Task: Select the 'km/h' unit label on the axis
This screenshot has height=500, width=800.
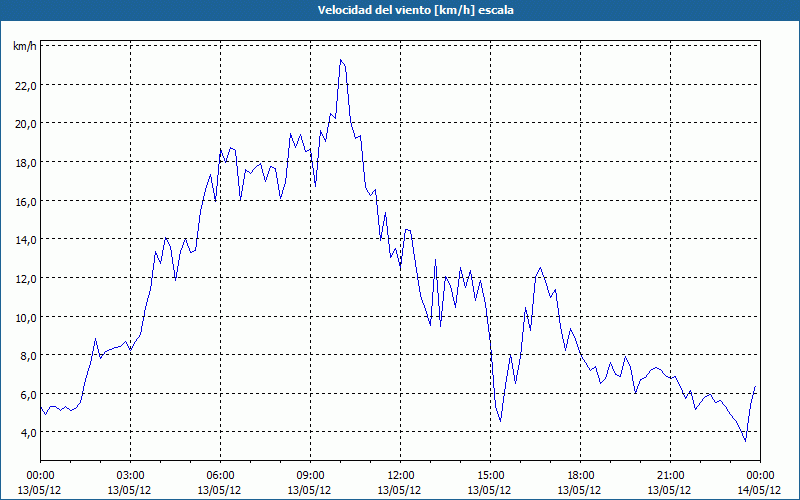Action: (25, 47)
